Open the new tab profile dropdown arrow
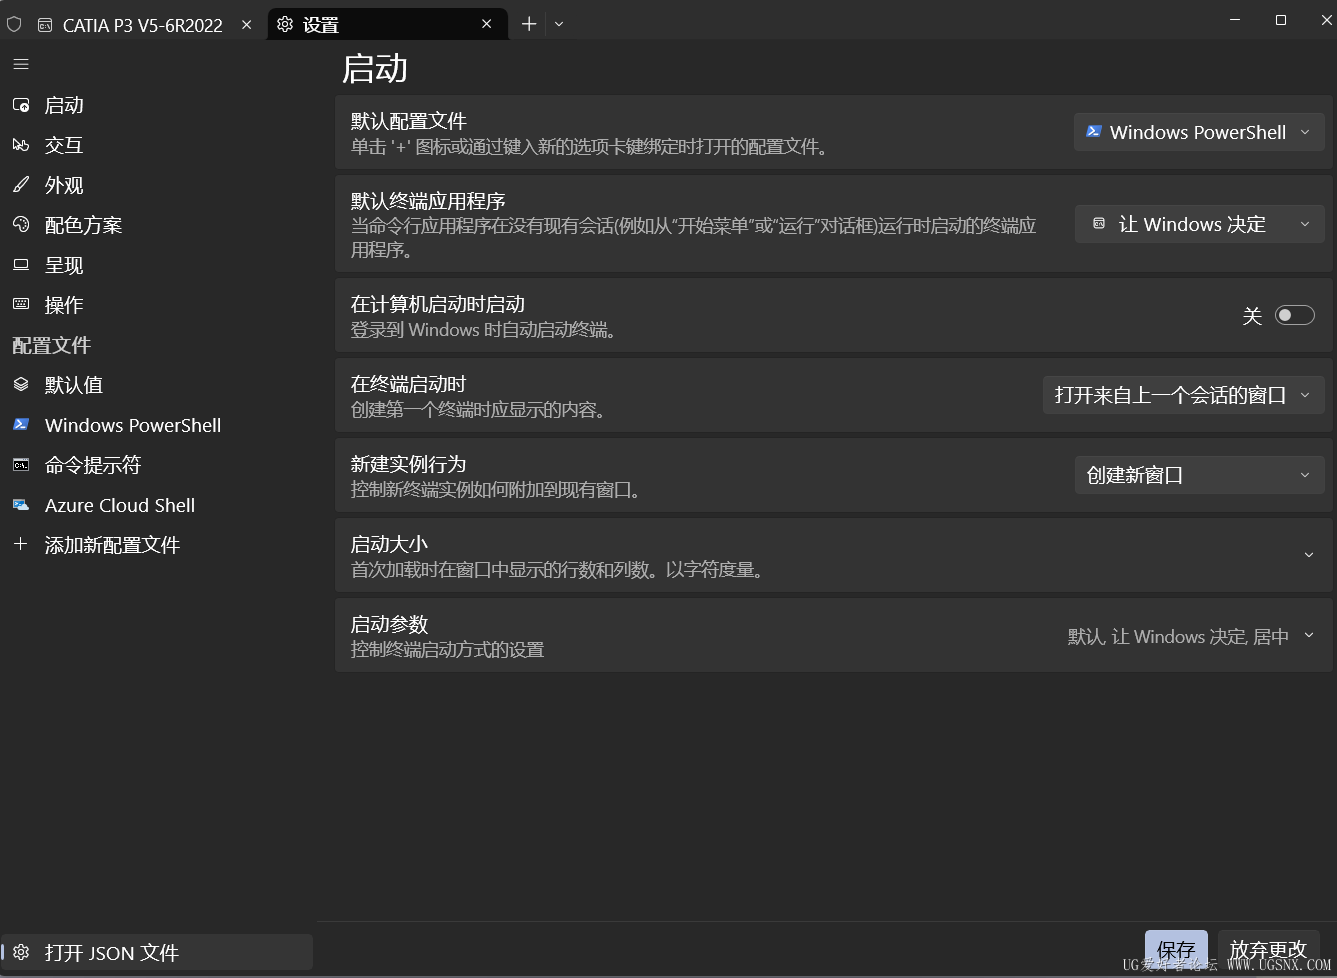Screen dimensions: 1337x978 tap(559, 24)
